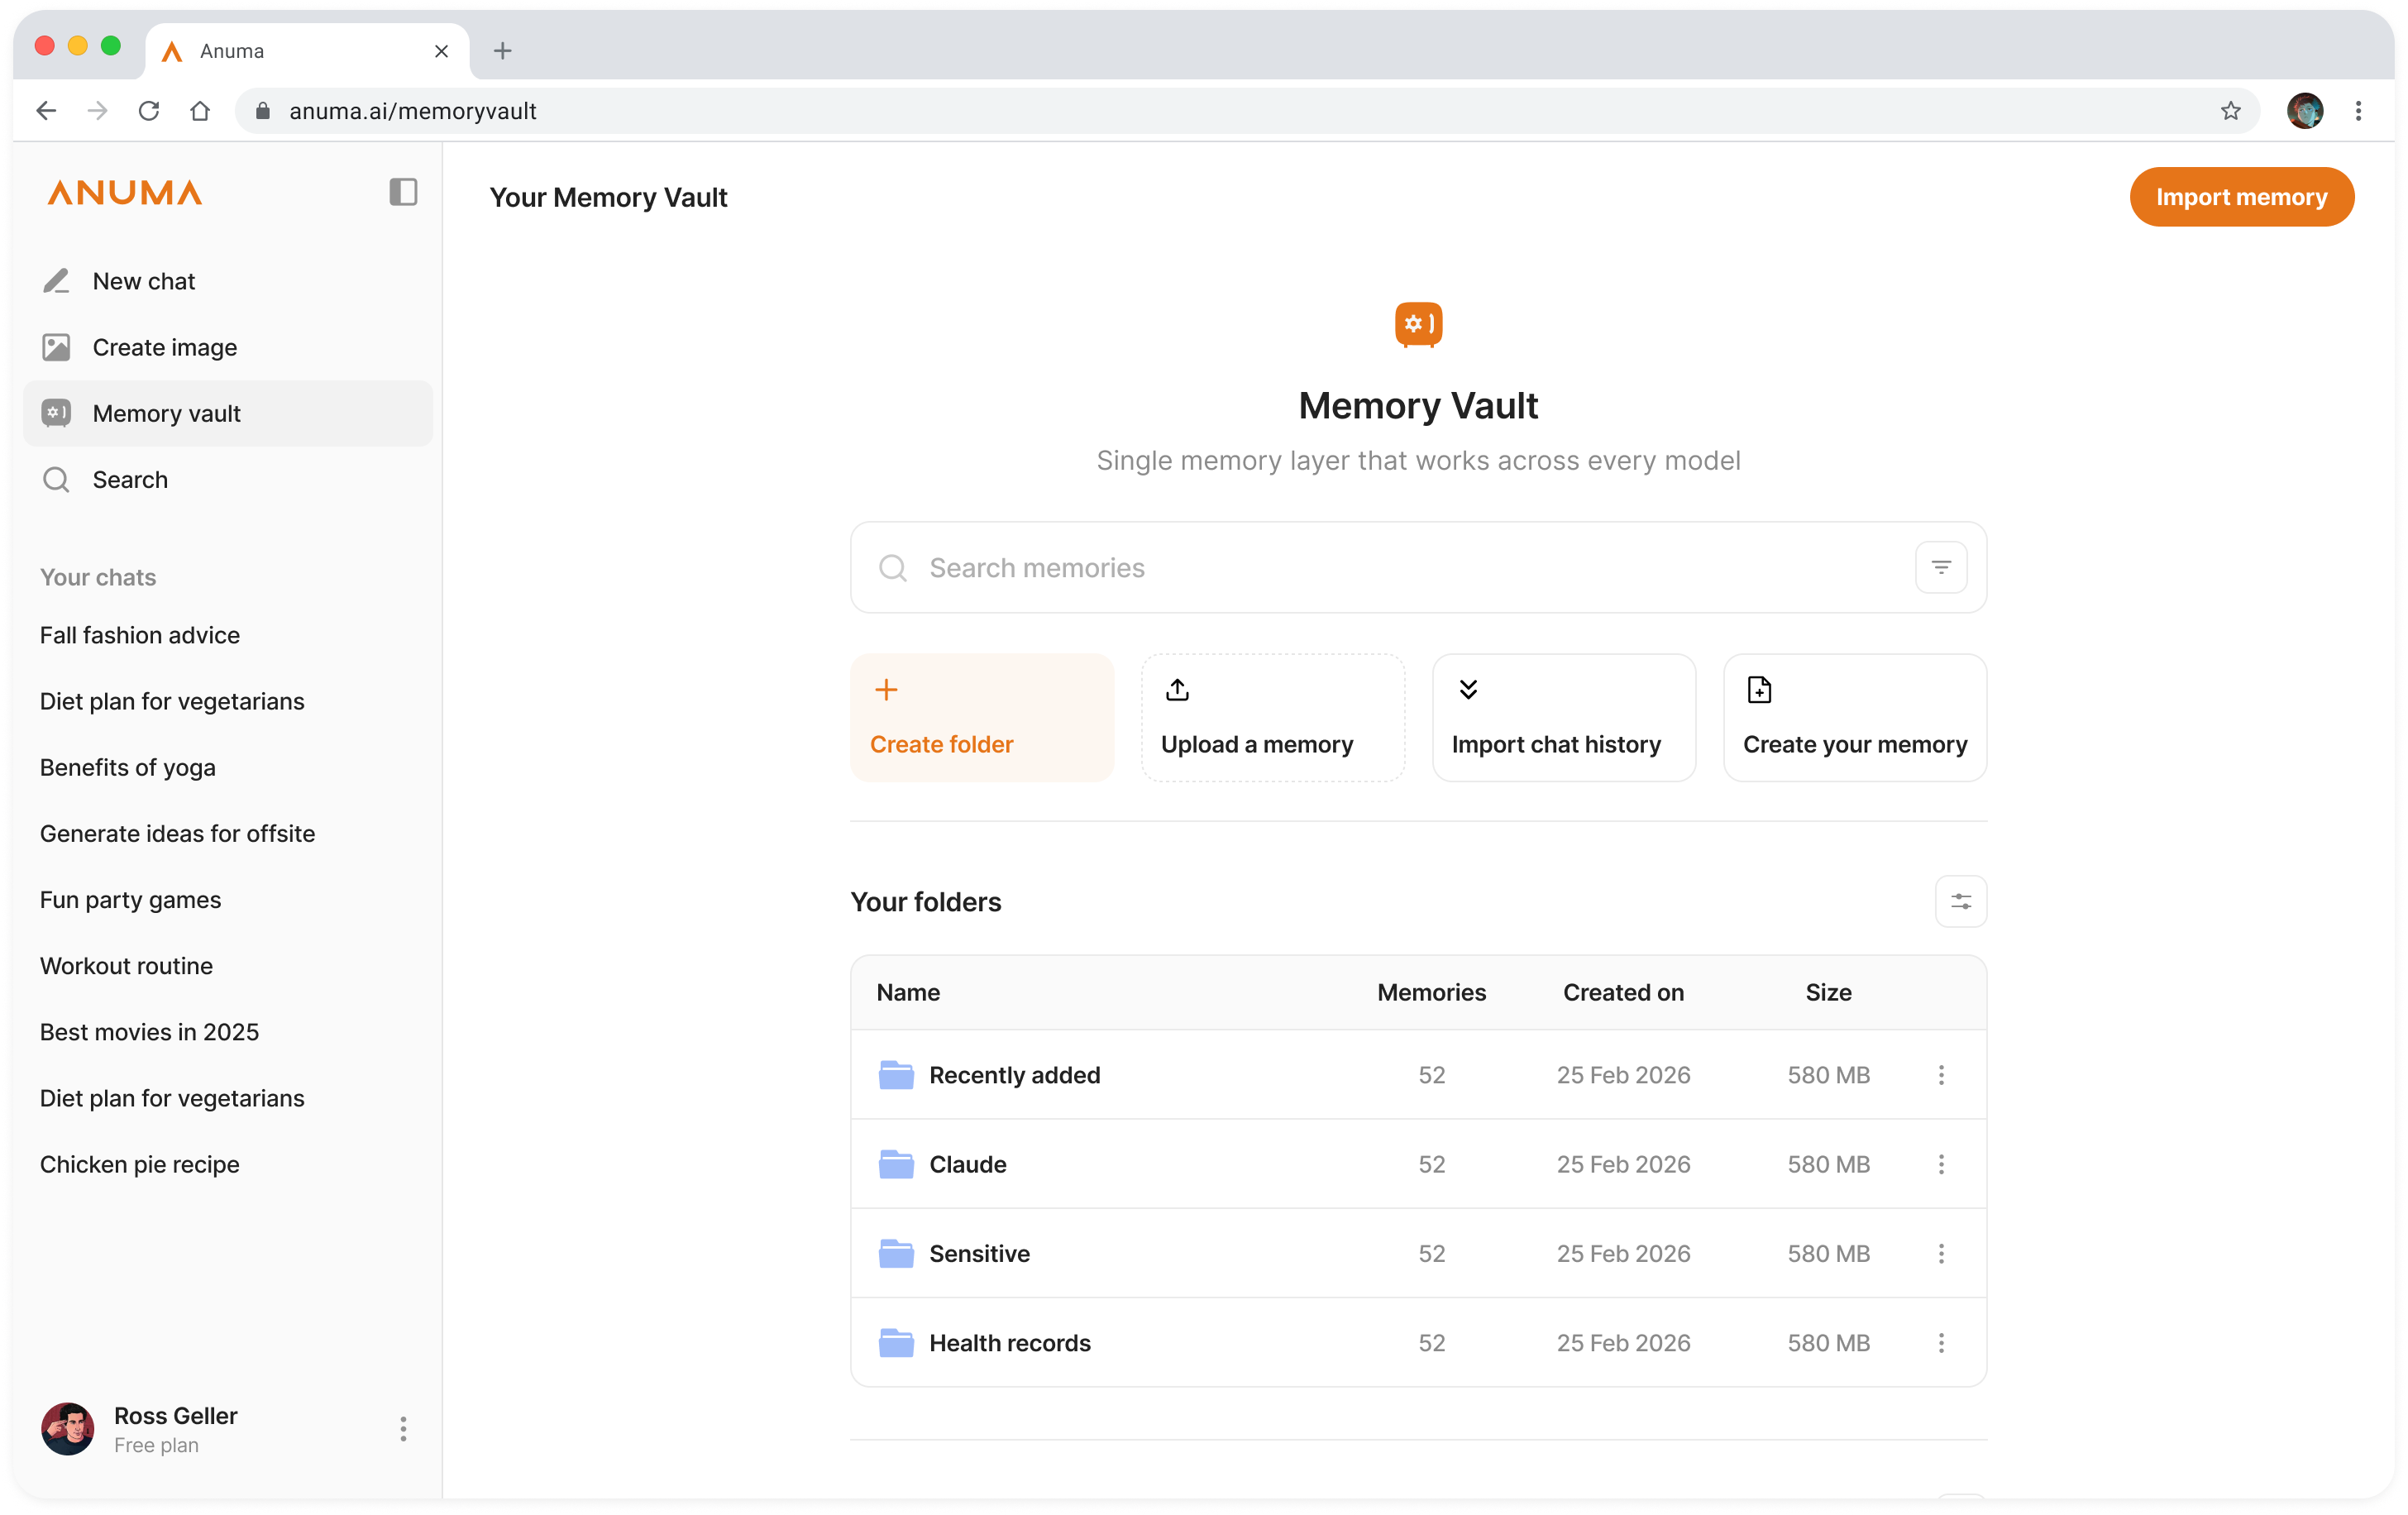
Task: Open folder view settings sliders icon
Action: coord(1960,901)
